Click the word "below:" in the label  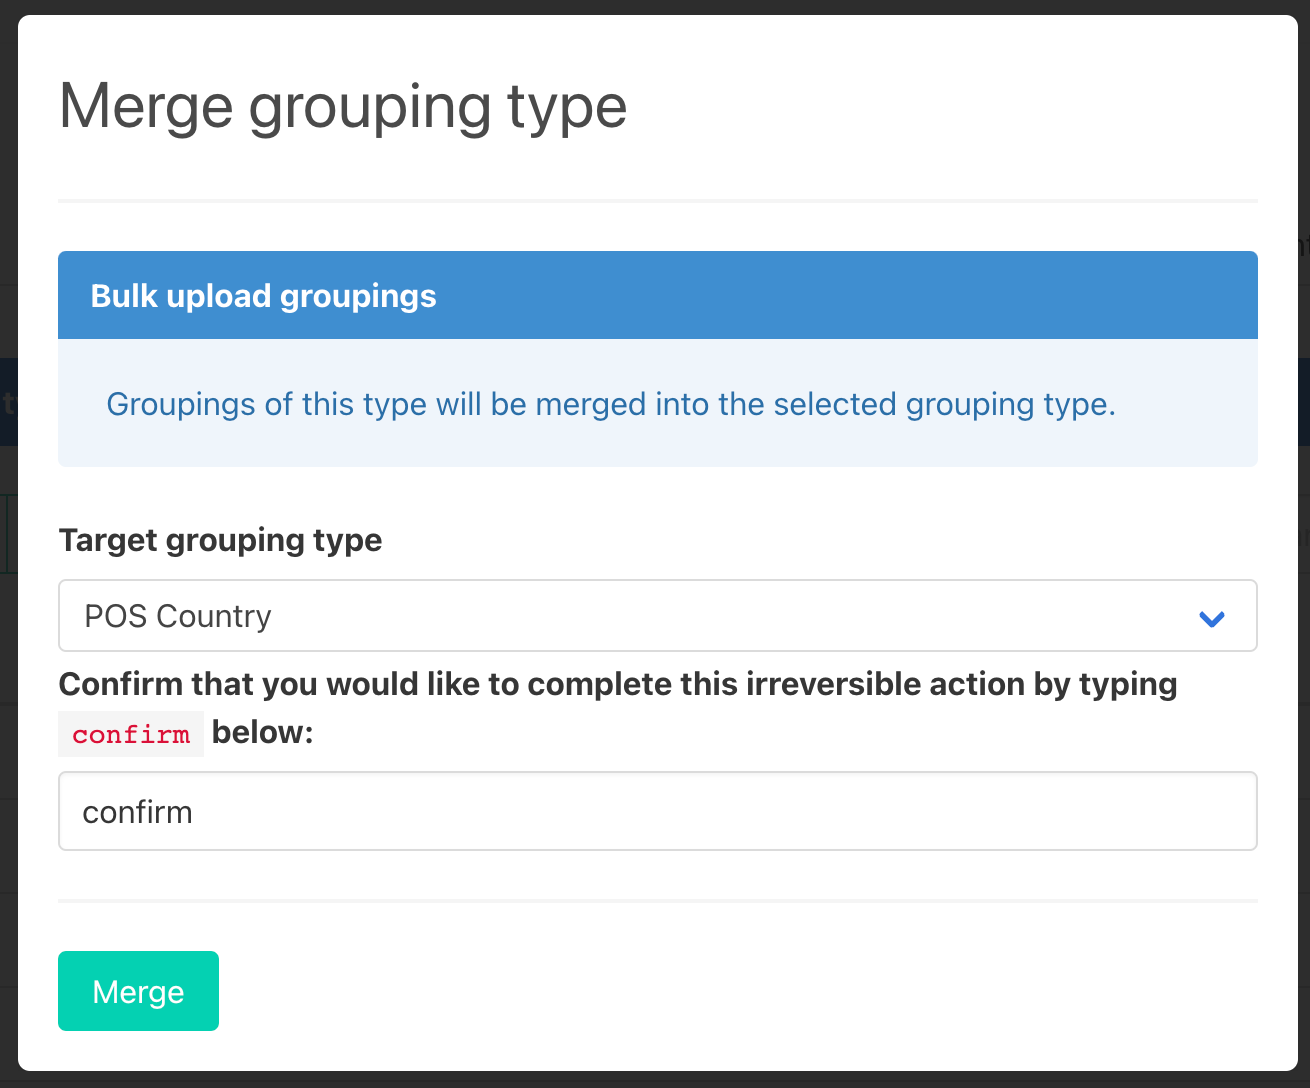(x=263, y=732)
